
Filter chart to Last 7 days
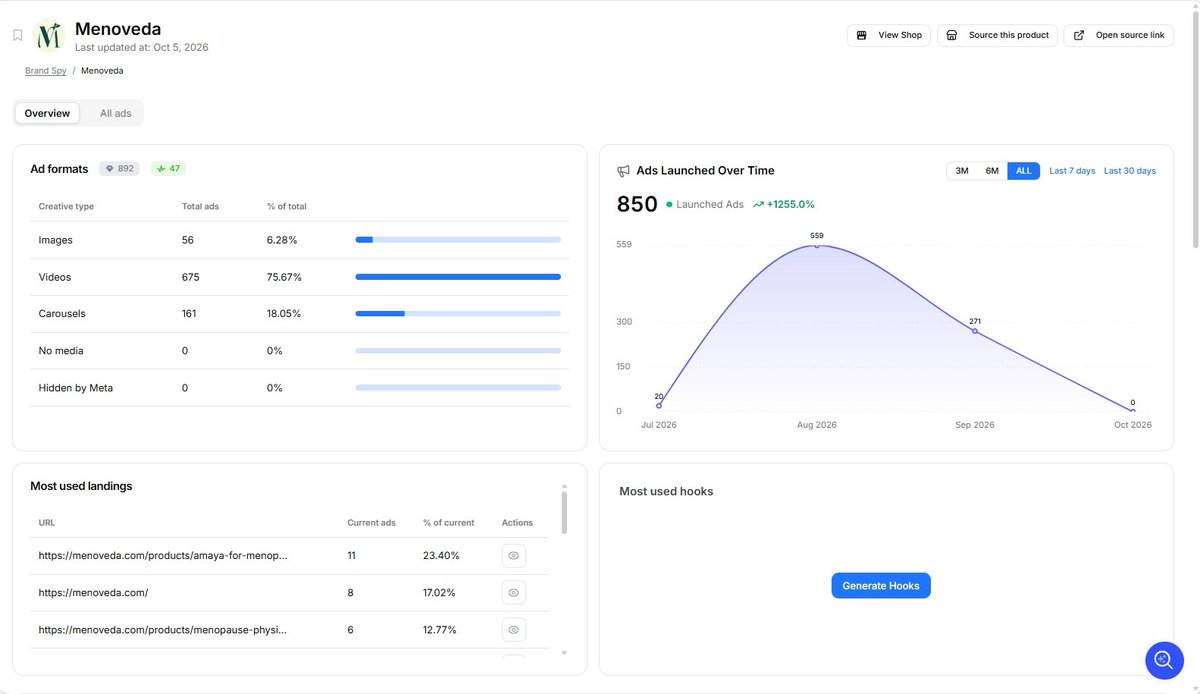click(1072, 171)
